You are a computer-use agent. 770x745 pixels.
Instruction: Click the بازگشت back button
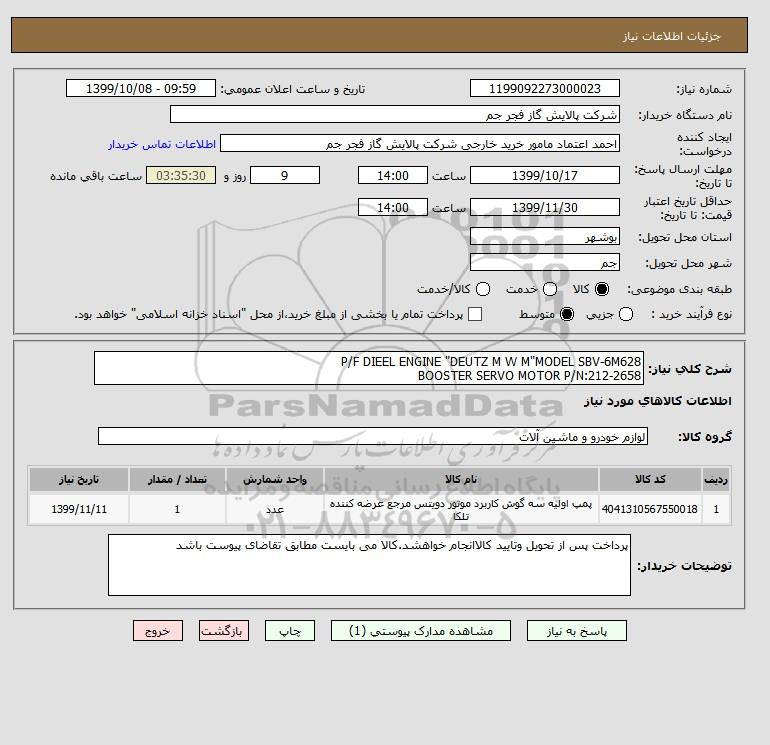[x=223, y=631]
